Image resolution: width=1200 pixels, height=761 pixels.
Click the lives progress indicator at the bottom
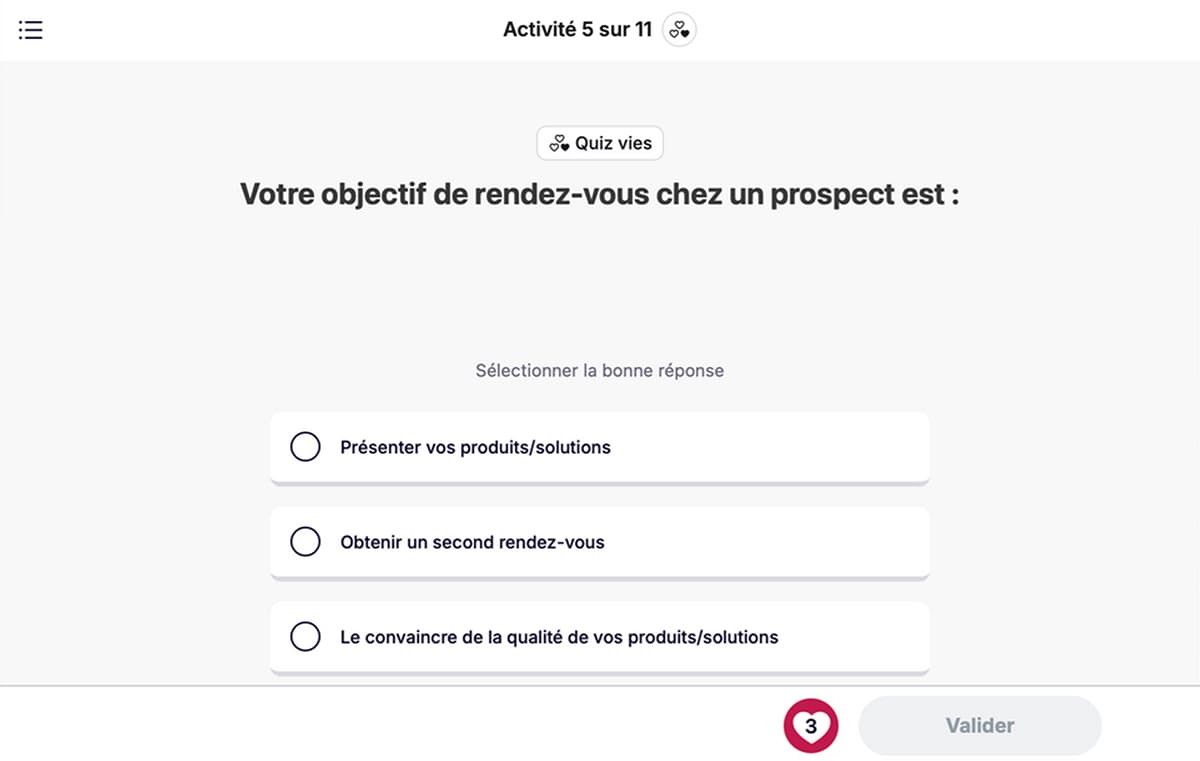coord(811,725)
